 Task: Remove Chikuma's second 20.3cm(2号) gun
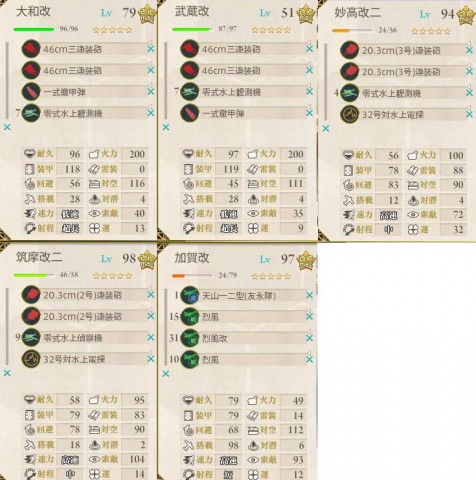151,316
